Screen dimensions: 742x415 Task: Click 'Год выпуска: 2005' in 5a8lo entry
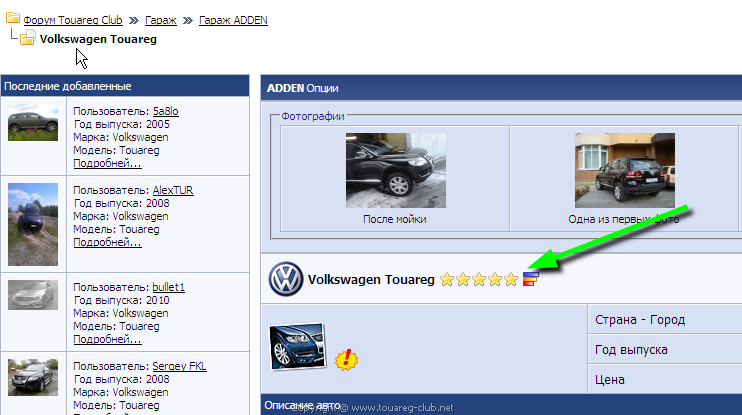click(x=121, y=124)
